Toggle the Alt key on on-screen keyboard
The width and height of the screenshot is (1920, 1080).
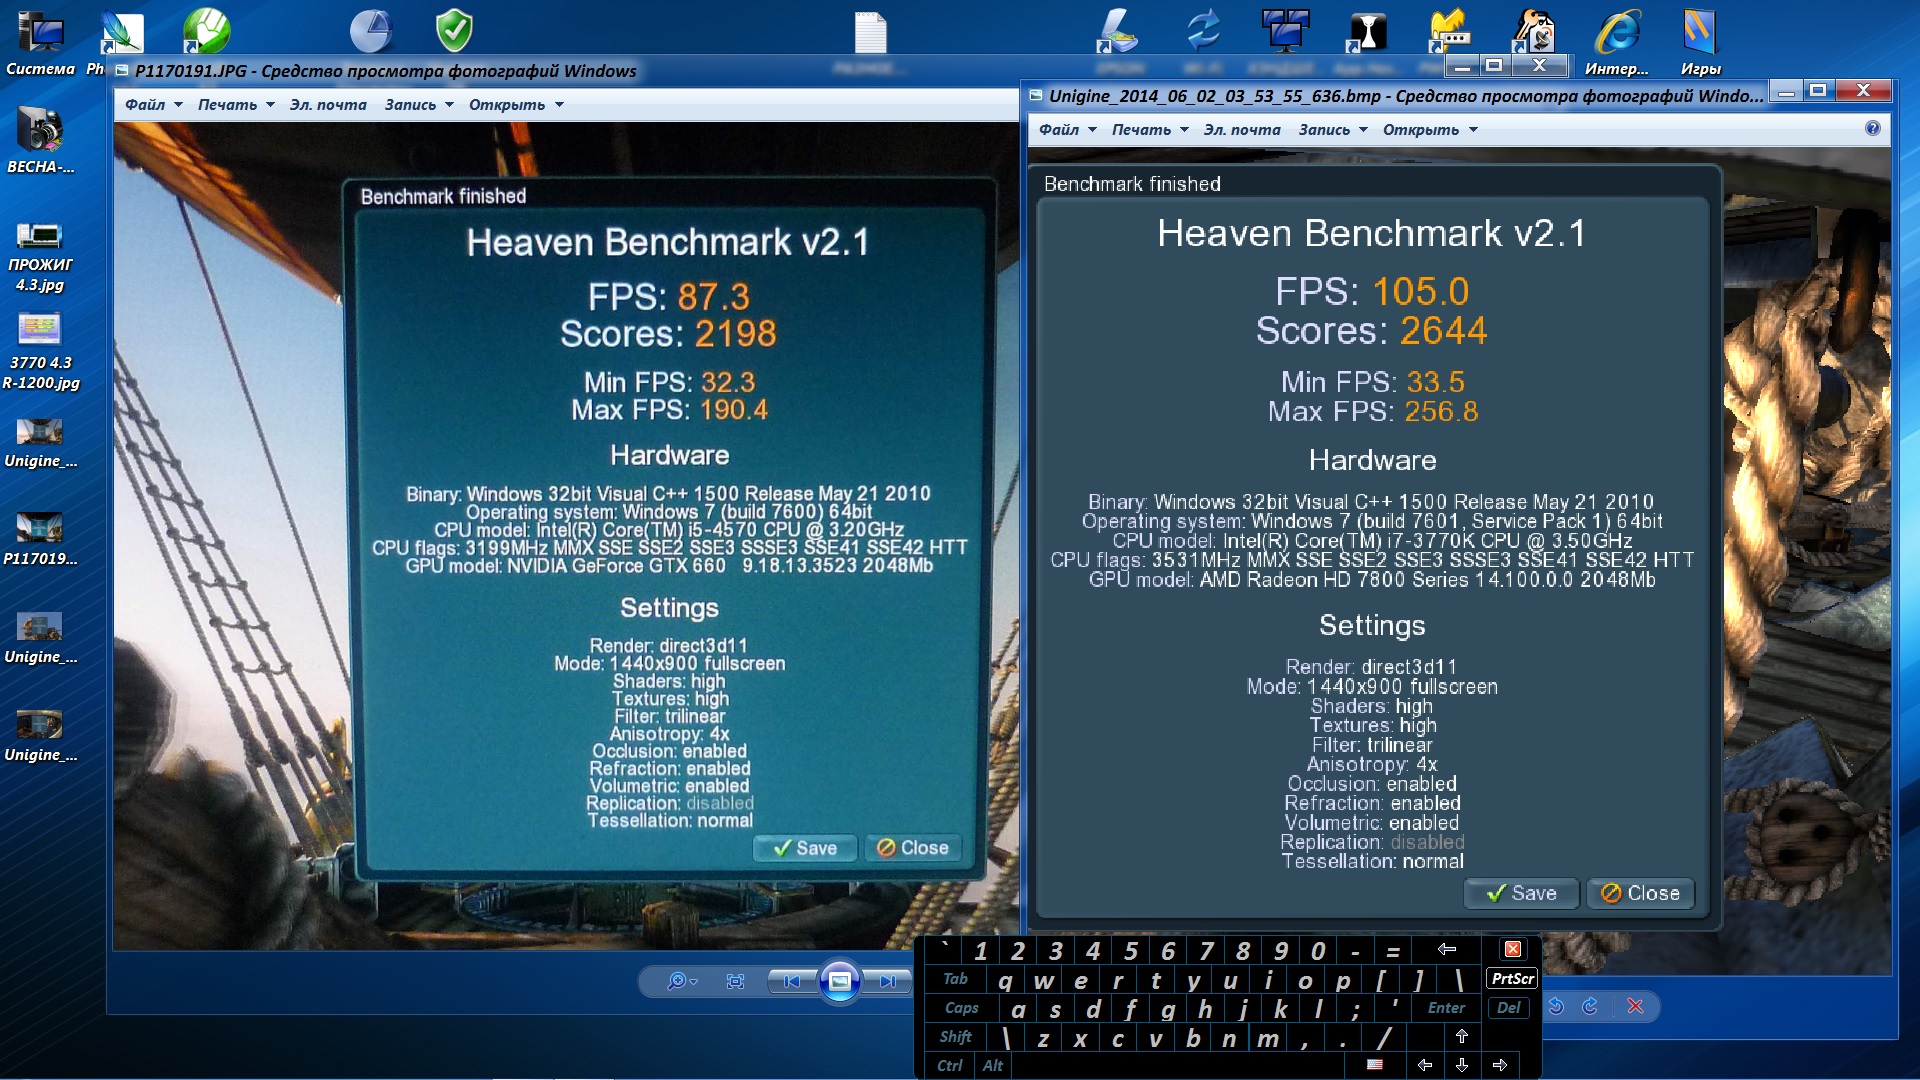click(x=993, y=1066)
